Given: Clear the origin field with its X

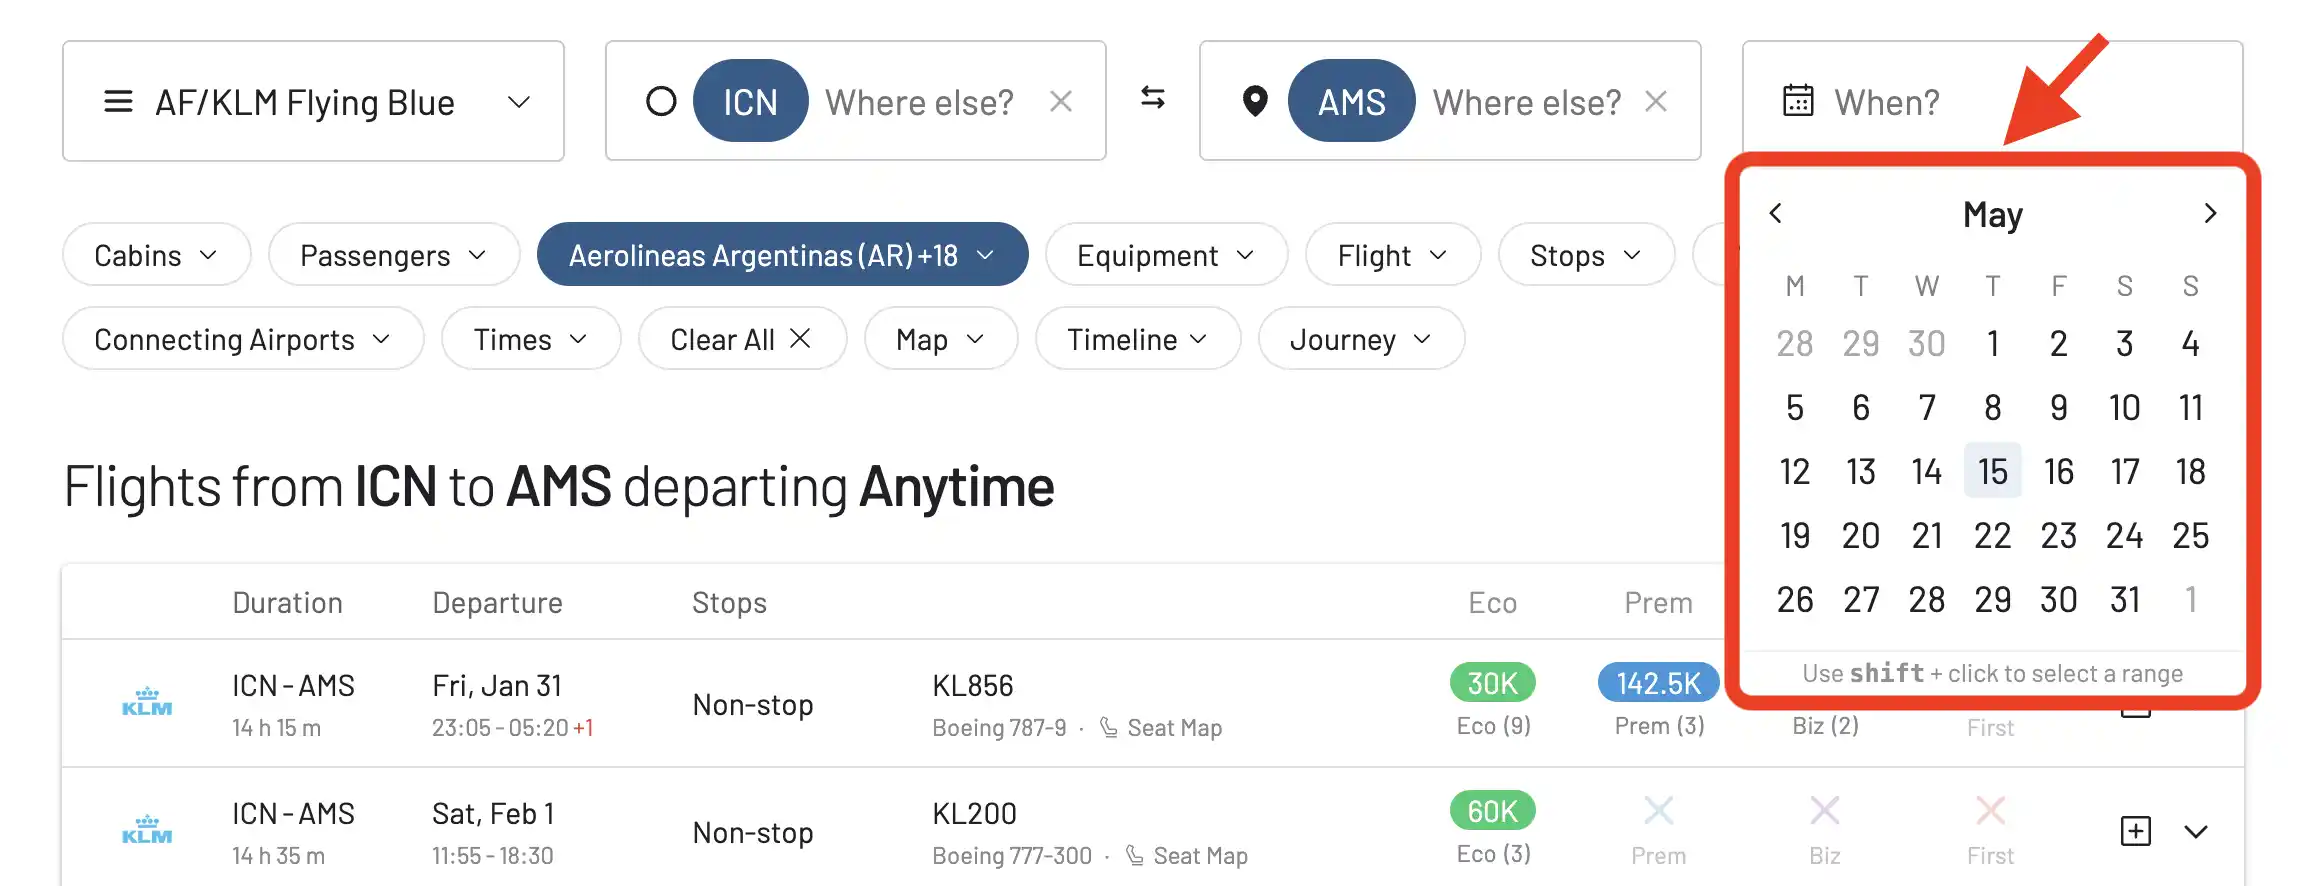Looking at the screenshot, I should tap(1061, 101).
